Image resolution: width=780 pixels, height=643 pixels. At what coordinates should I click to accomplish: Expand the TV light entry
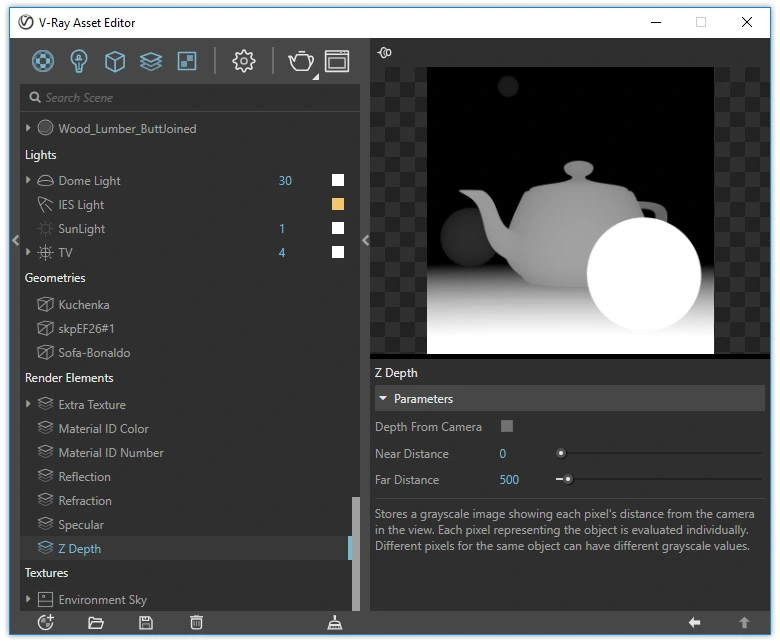tap(28, 252)
